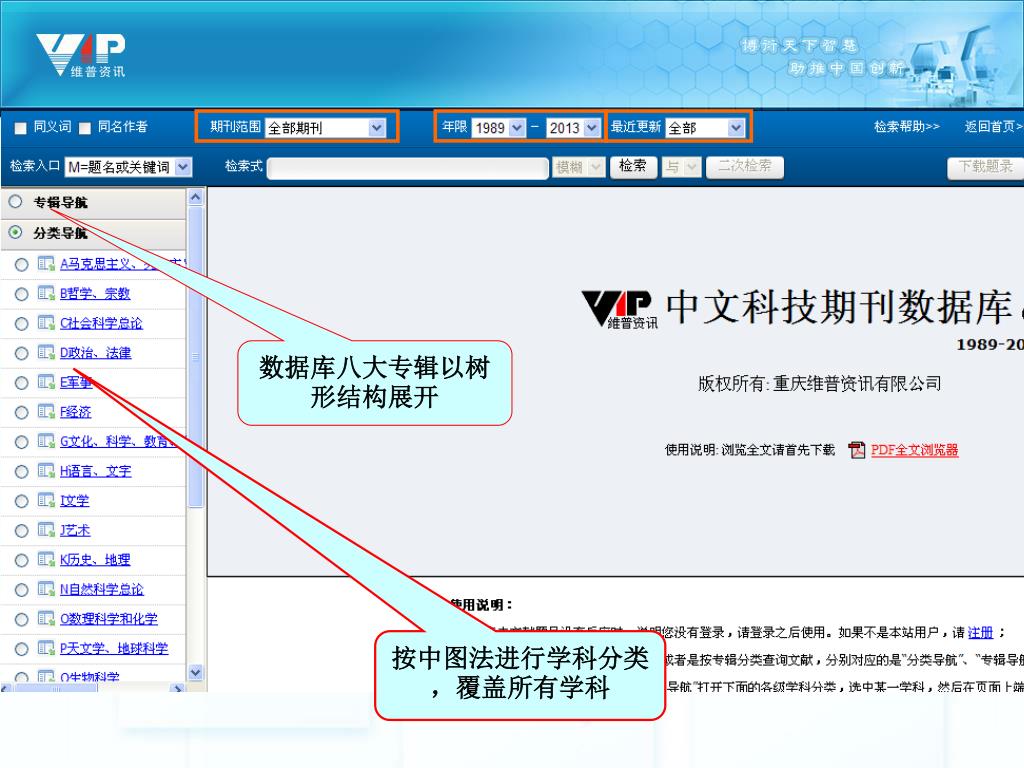Open the H语言、文字 category link
This screenshot has width=1024, height=768.
coord(95,471)
